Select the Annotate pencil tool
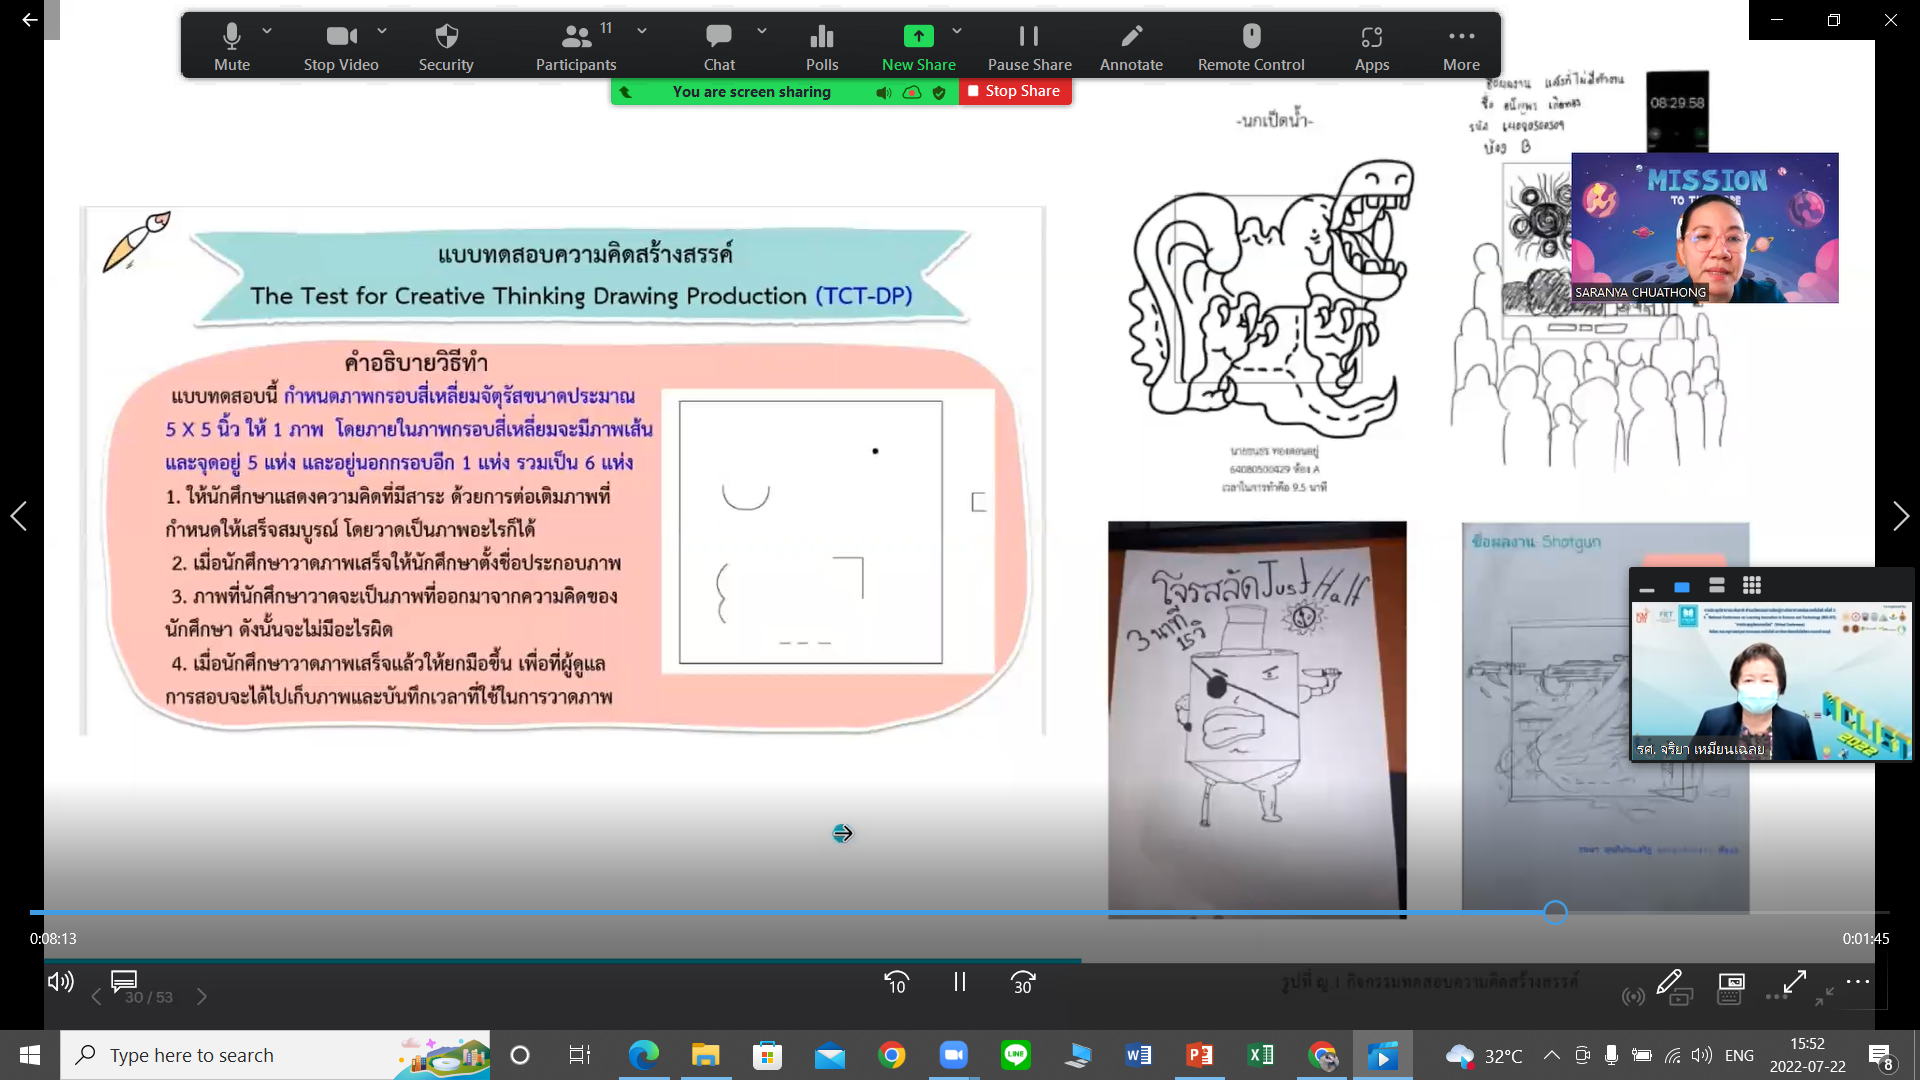The image size is (1920, 1080). tap(1131, 46)
